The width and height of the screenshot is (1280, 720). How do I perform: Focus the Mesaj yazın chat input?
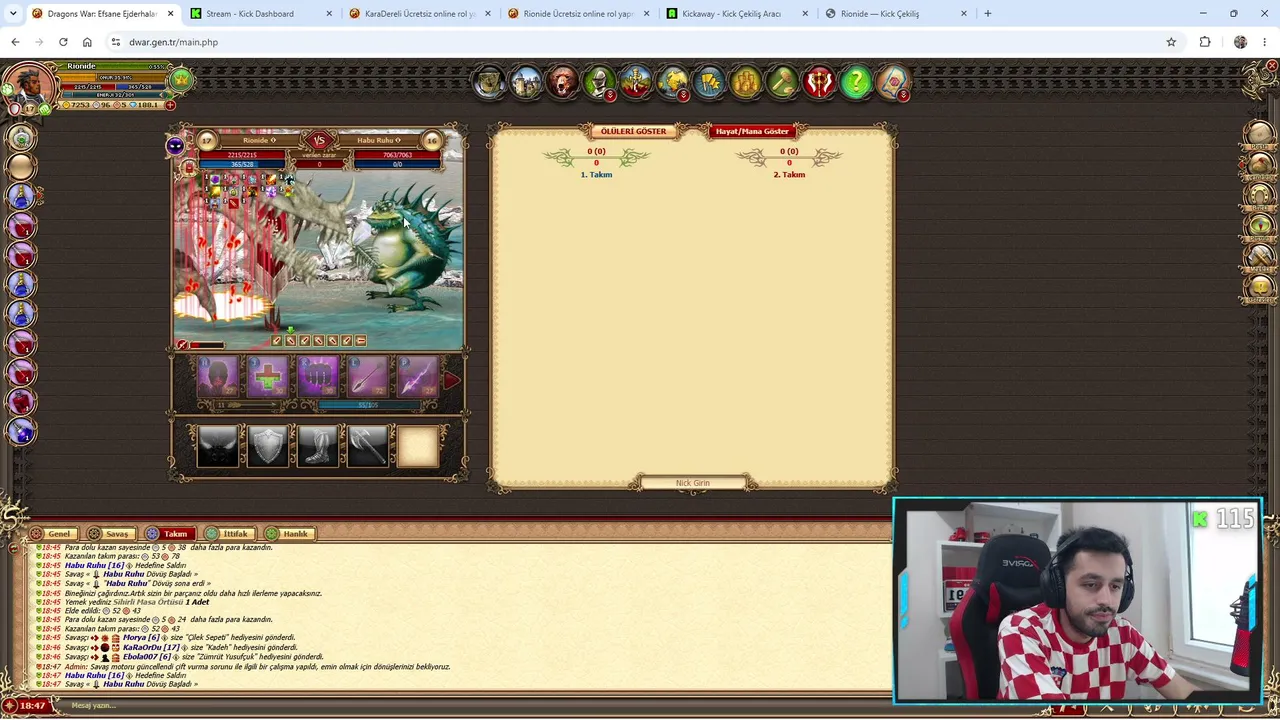click(x=480, y=705)
